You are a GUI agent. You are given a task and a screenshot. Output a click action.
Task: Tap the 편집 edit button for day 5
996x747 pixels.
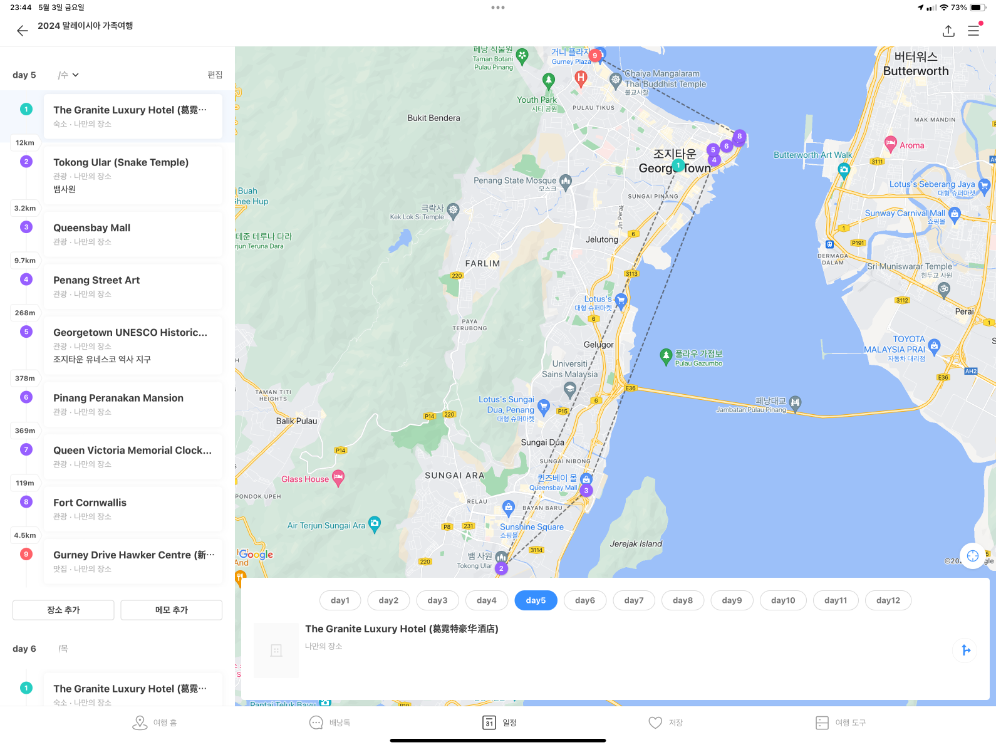coord(215,75)
